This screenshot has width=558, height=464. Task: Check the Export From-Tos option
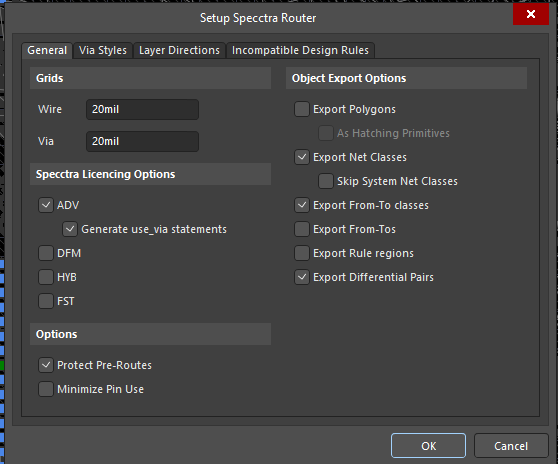click(302, 229)
